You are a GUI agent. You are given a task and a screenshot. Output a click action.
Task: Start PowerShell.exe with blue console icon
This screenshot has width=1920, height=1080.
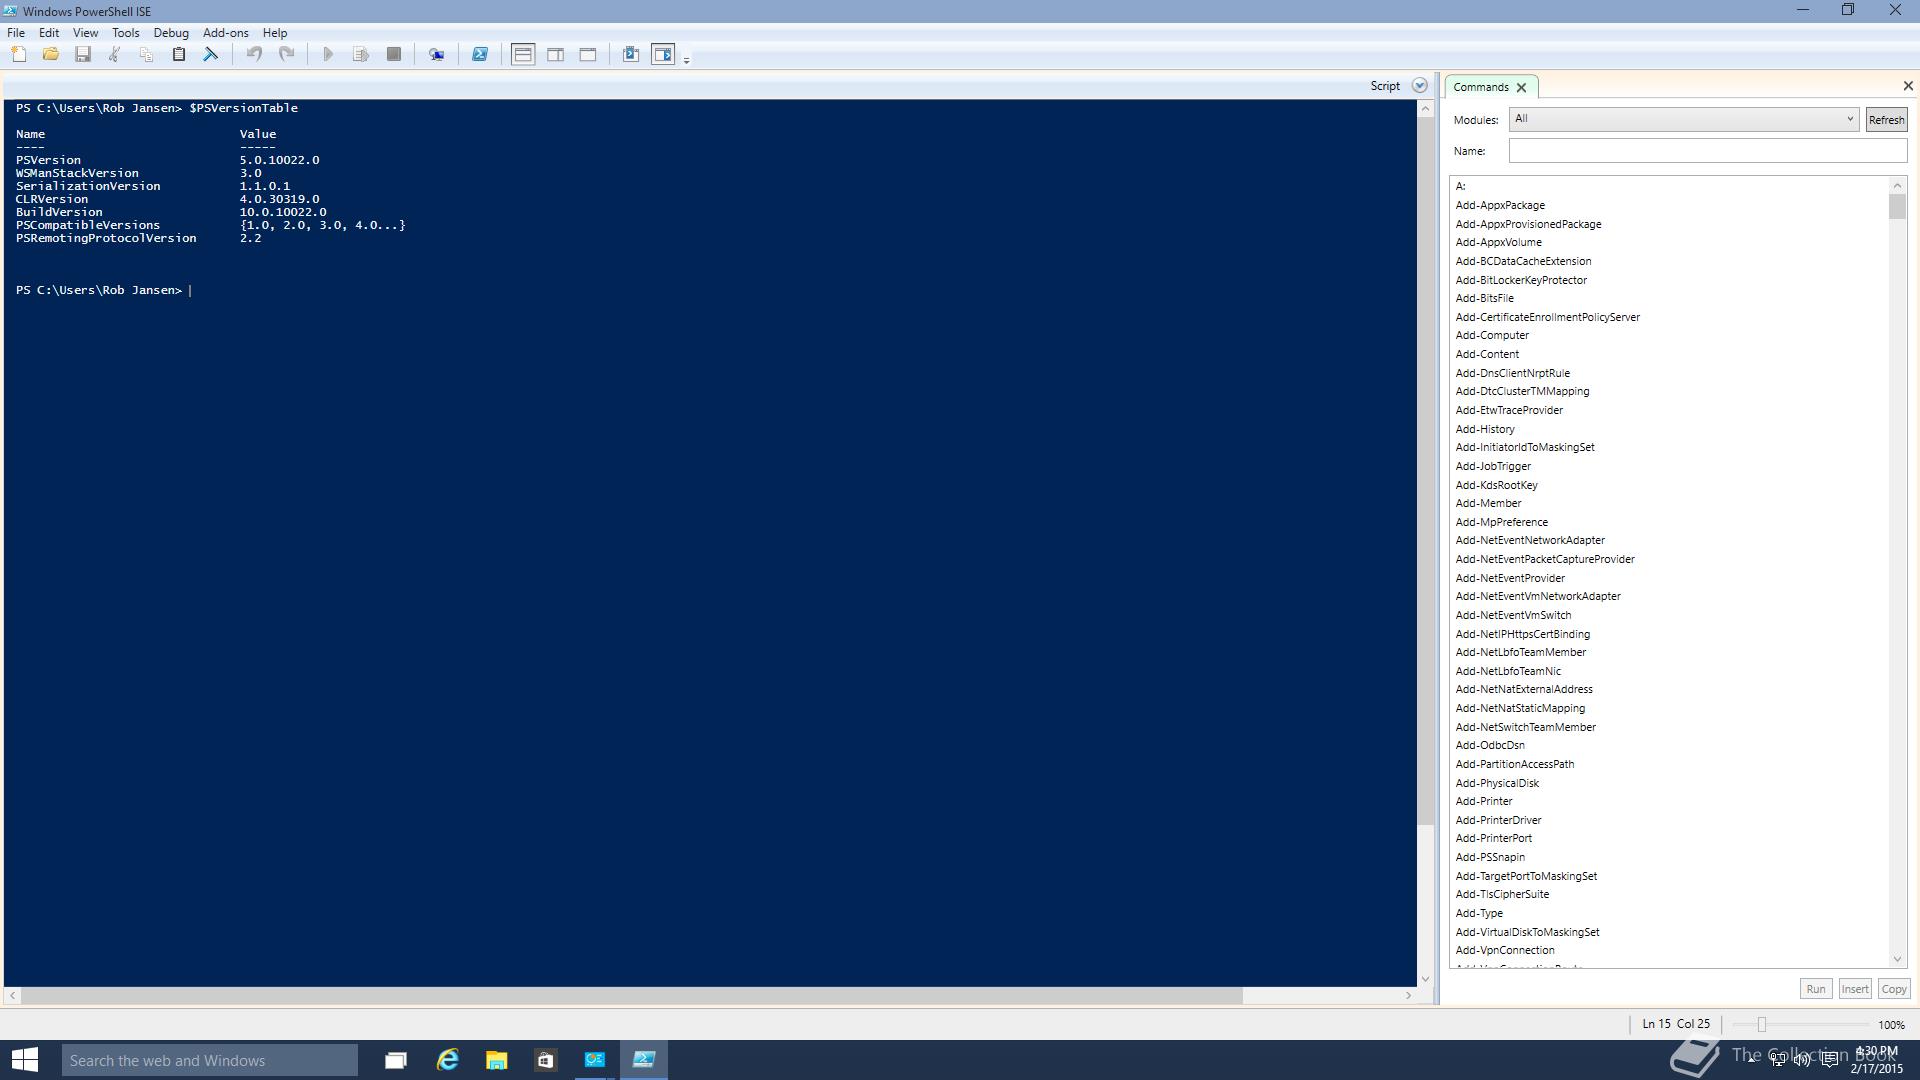[x=480, y=55]
